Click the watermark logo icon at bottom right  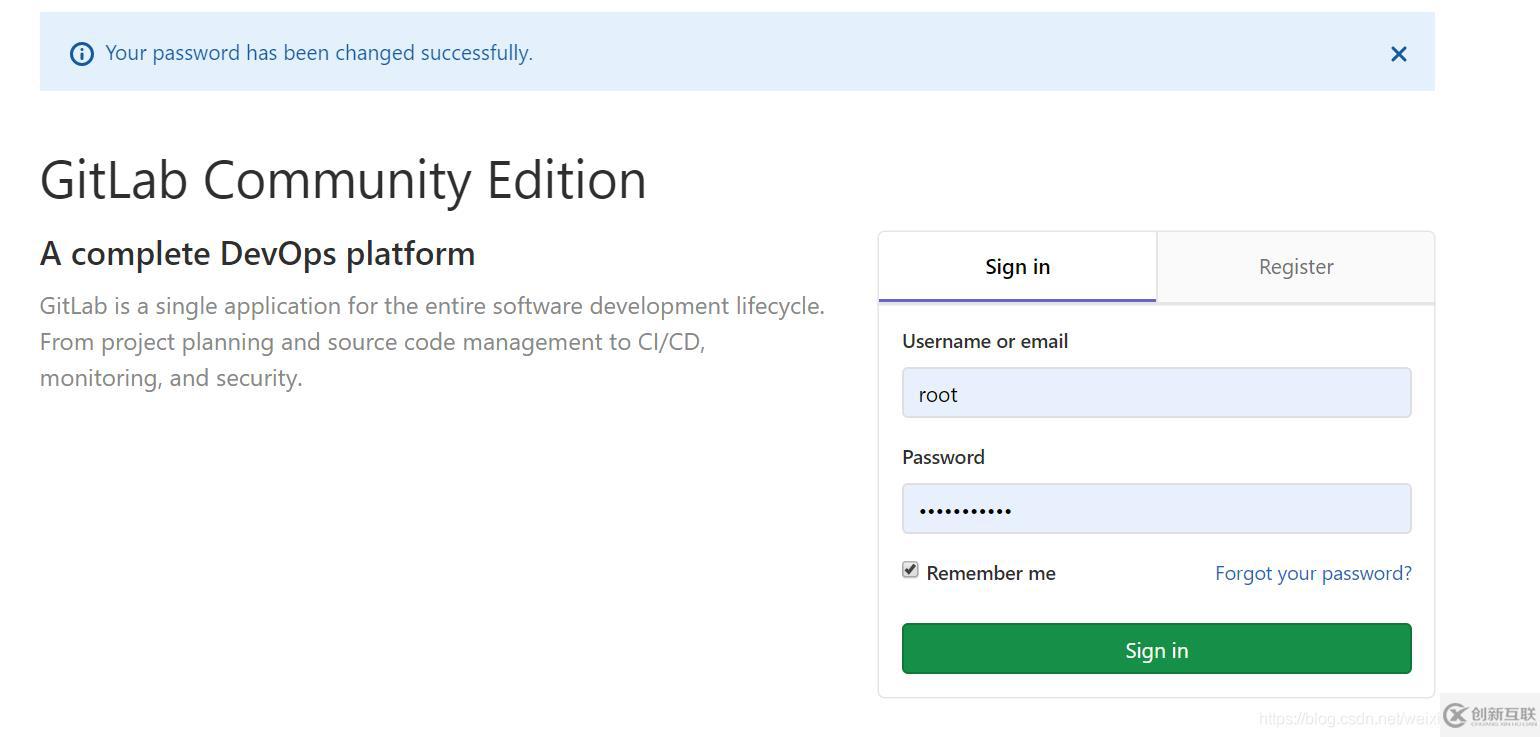(x=1456, y=714)
